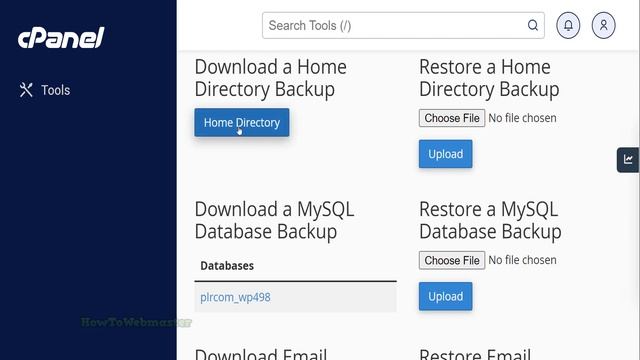The height and width of the screenshot is (360, 640).
Task: Download the plrcom_wp498 database backup
Action: 235,297
